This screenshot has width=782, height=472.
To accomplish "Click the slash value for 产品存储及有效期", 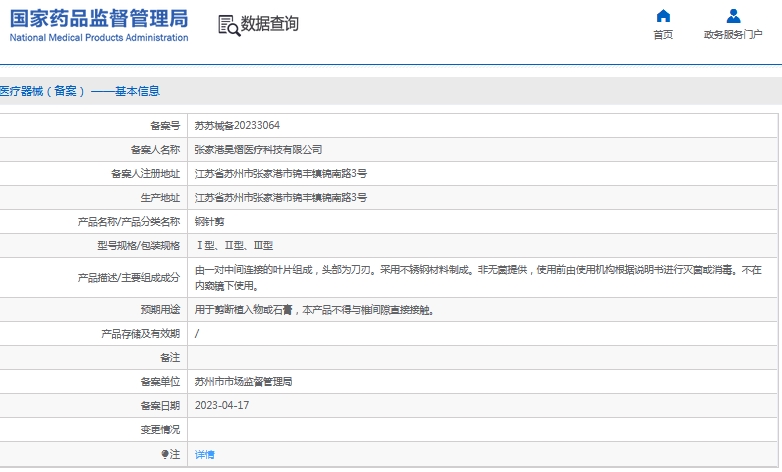I will click(x=196, y=334).
